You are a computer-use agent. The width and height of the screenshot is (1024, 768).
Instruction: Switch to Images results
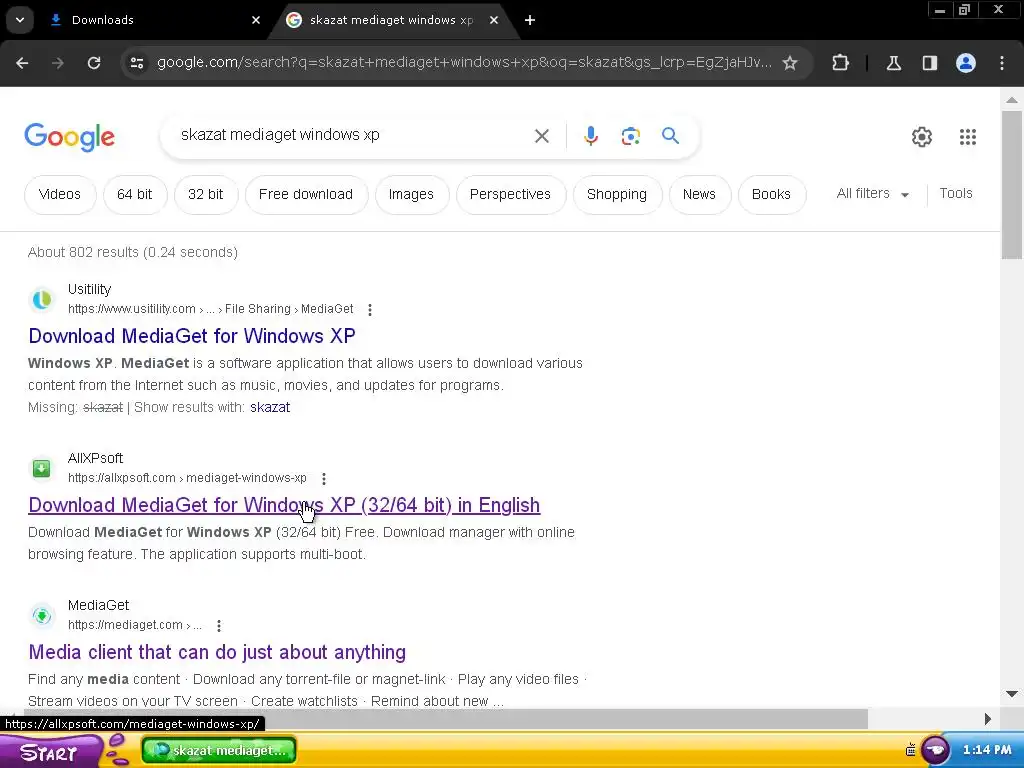(411, 195)
